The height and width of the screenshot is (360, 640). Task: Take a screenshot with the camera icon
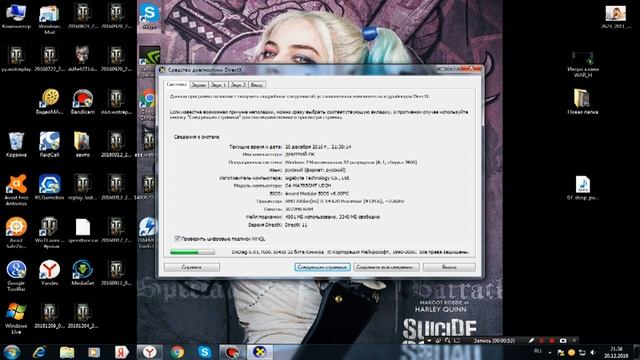(563, 340)
